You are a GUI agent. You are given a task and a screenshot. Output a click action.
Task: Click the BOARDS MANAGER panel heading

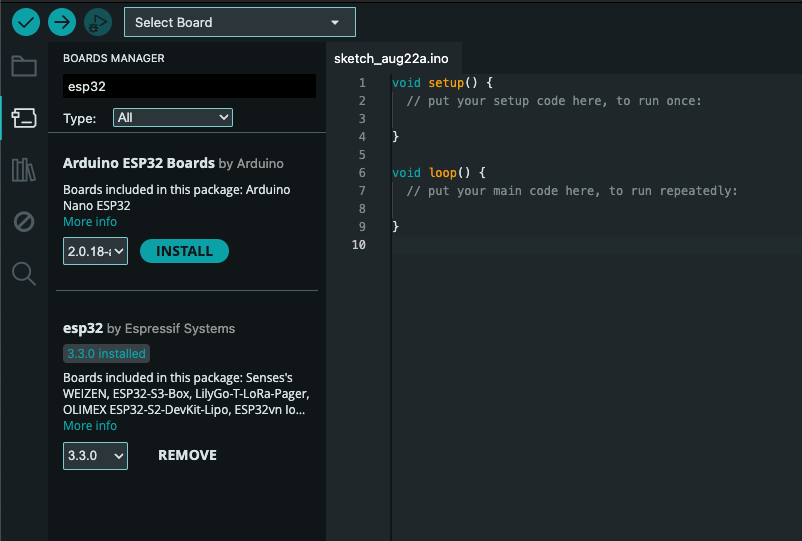[114, 58]
